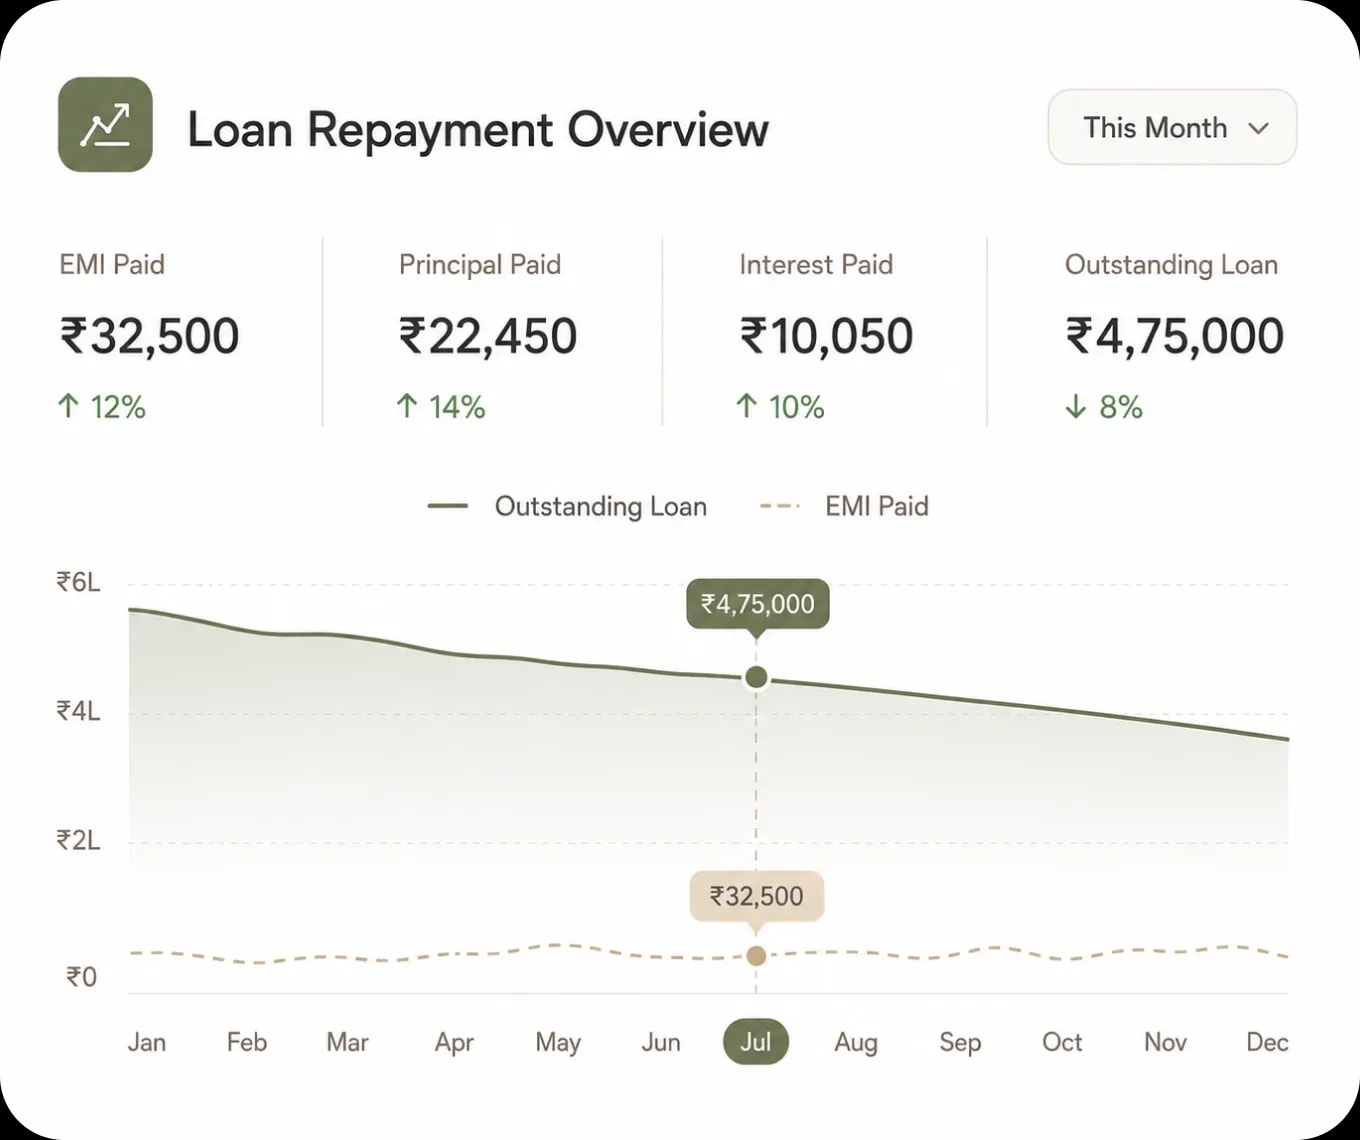
Task: Click the up arrow next to 12%
Action: click(x=68, y=406)
